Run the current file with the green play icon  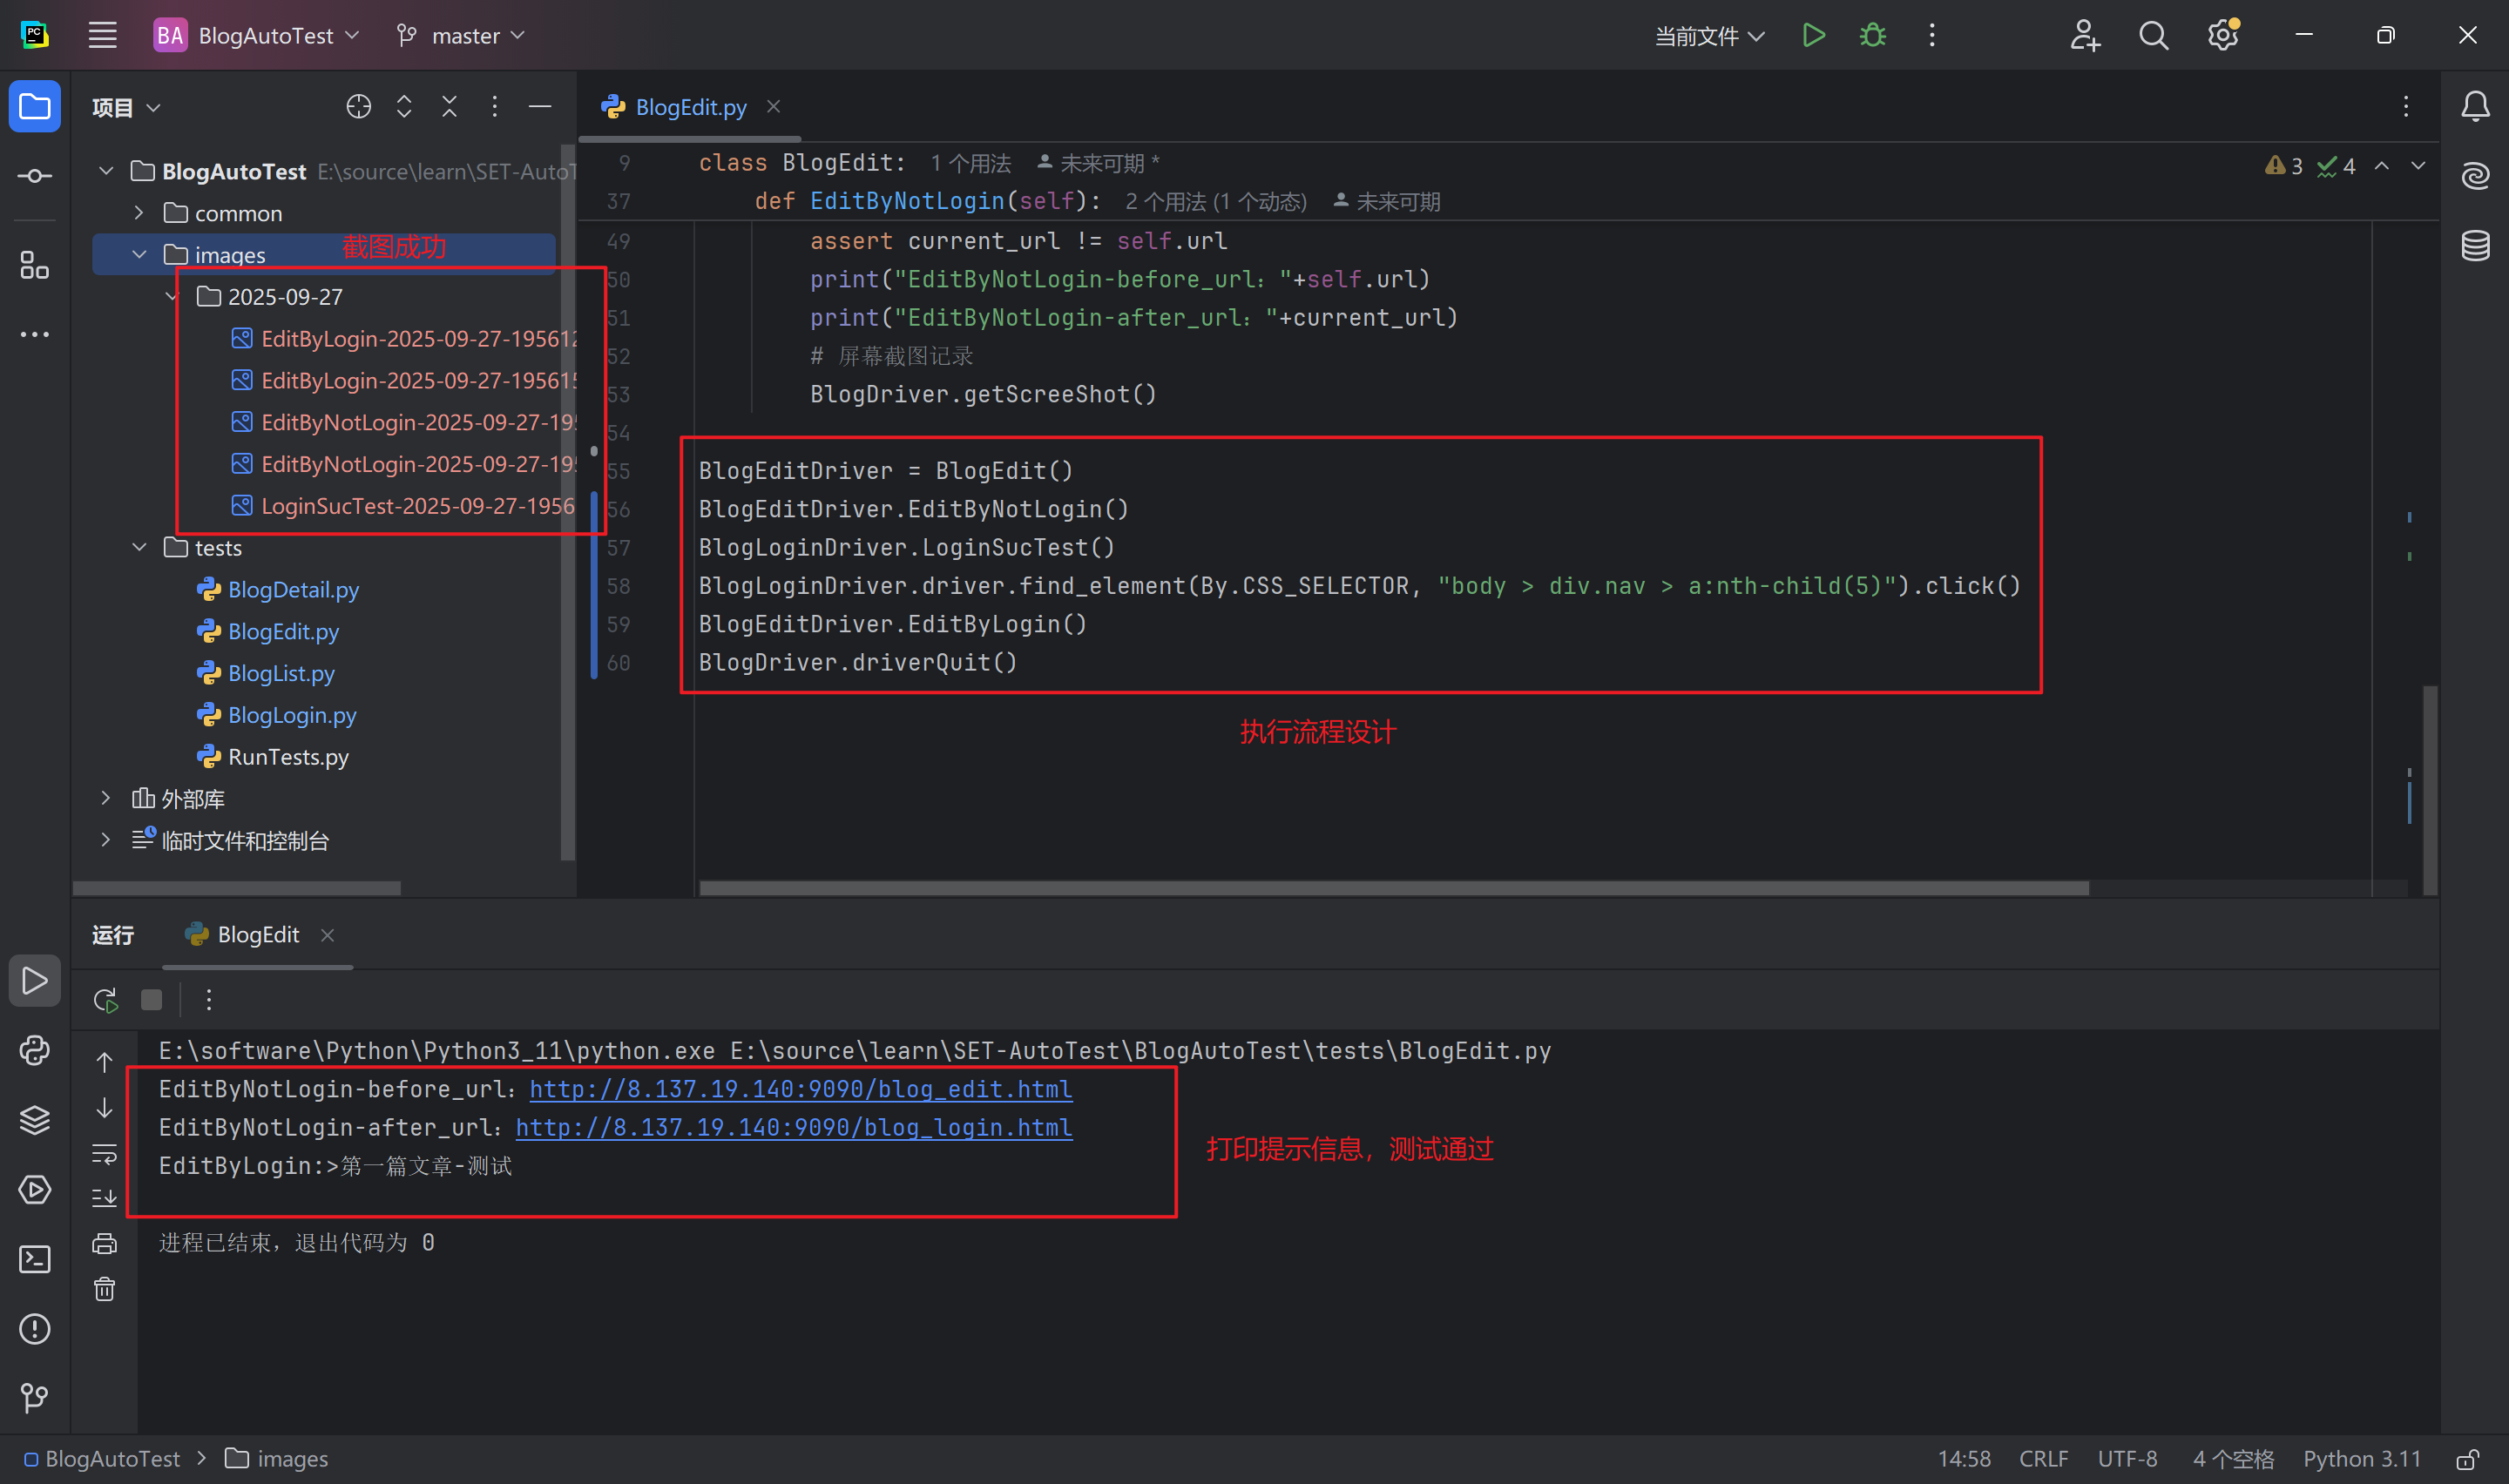pyautogui.click(x=1813, y=35)
